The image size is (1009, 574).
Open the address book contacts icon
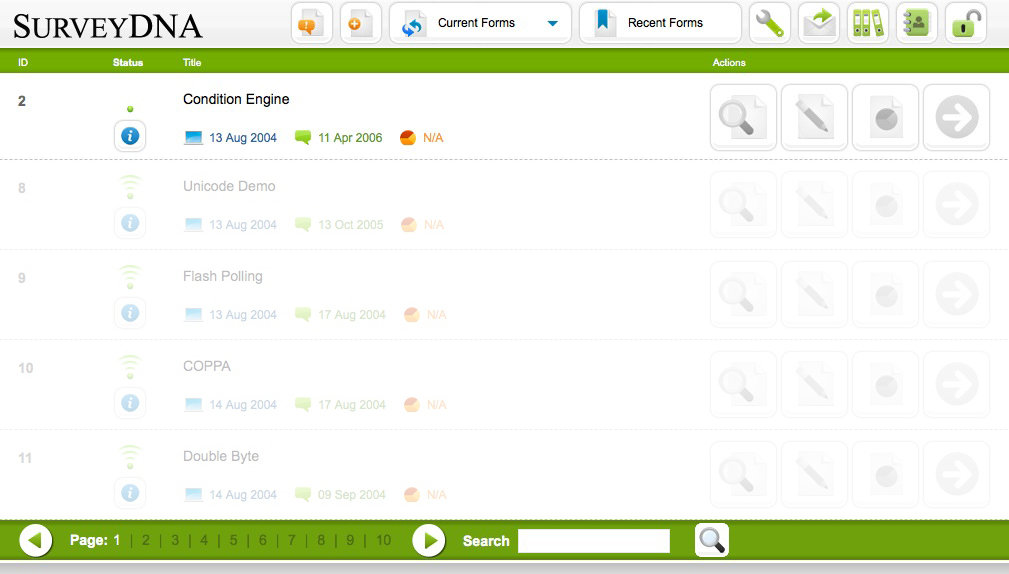pyautogui.click(x=916, y=23)
